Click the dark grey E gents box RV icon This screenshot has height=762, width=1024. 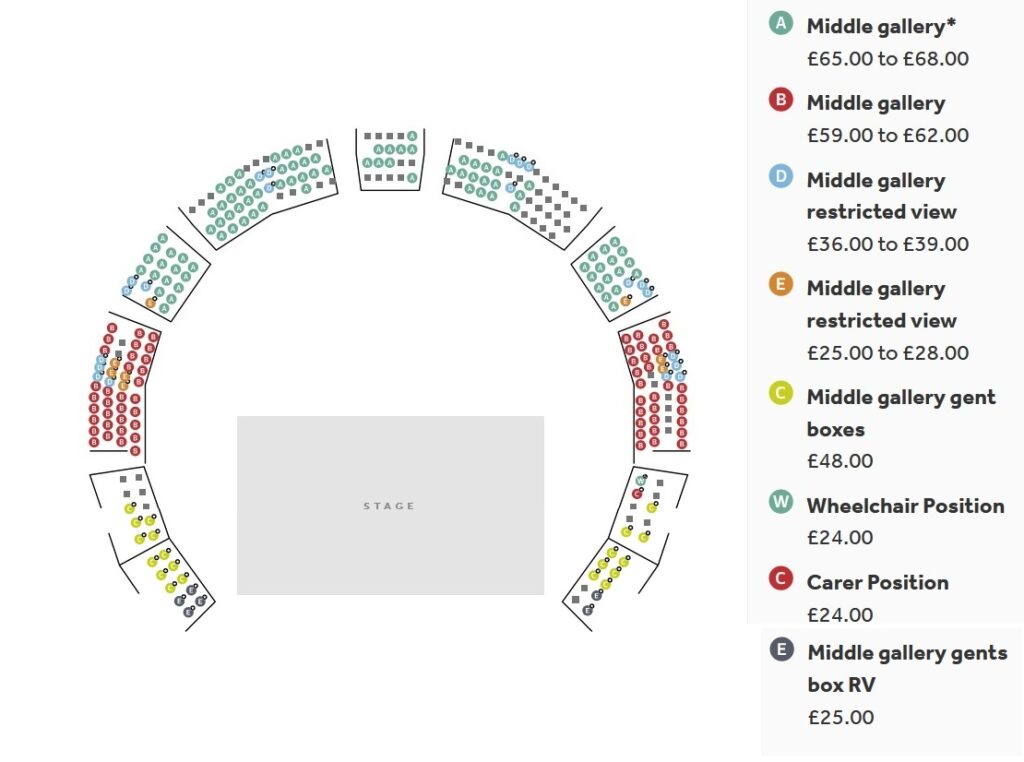(781, 650)
